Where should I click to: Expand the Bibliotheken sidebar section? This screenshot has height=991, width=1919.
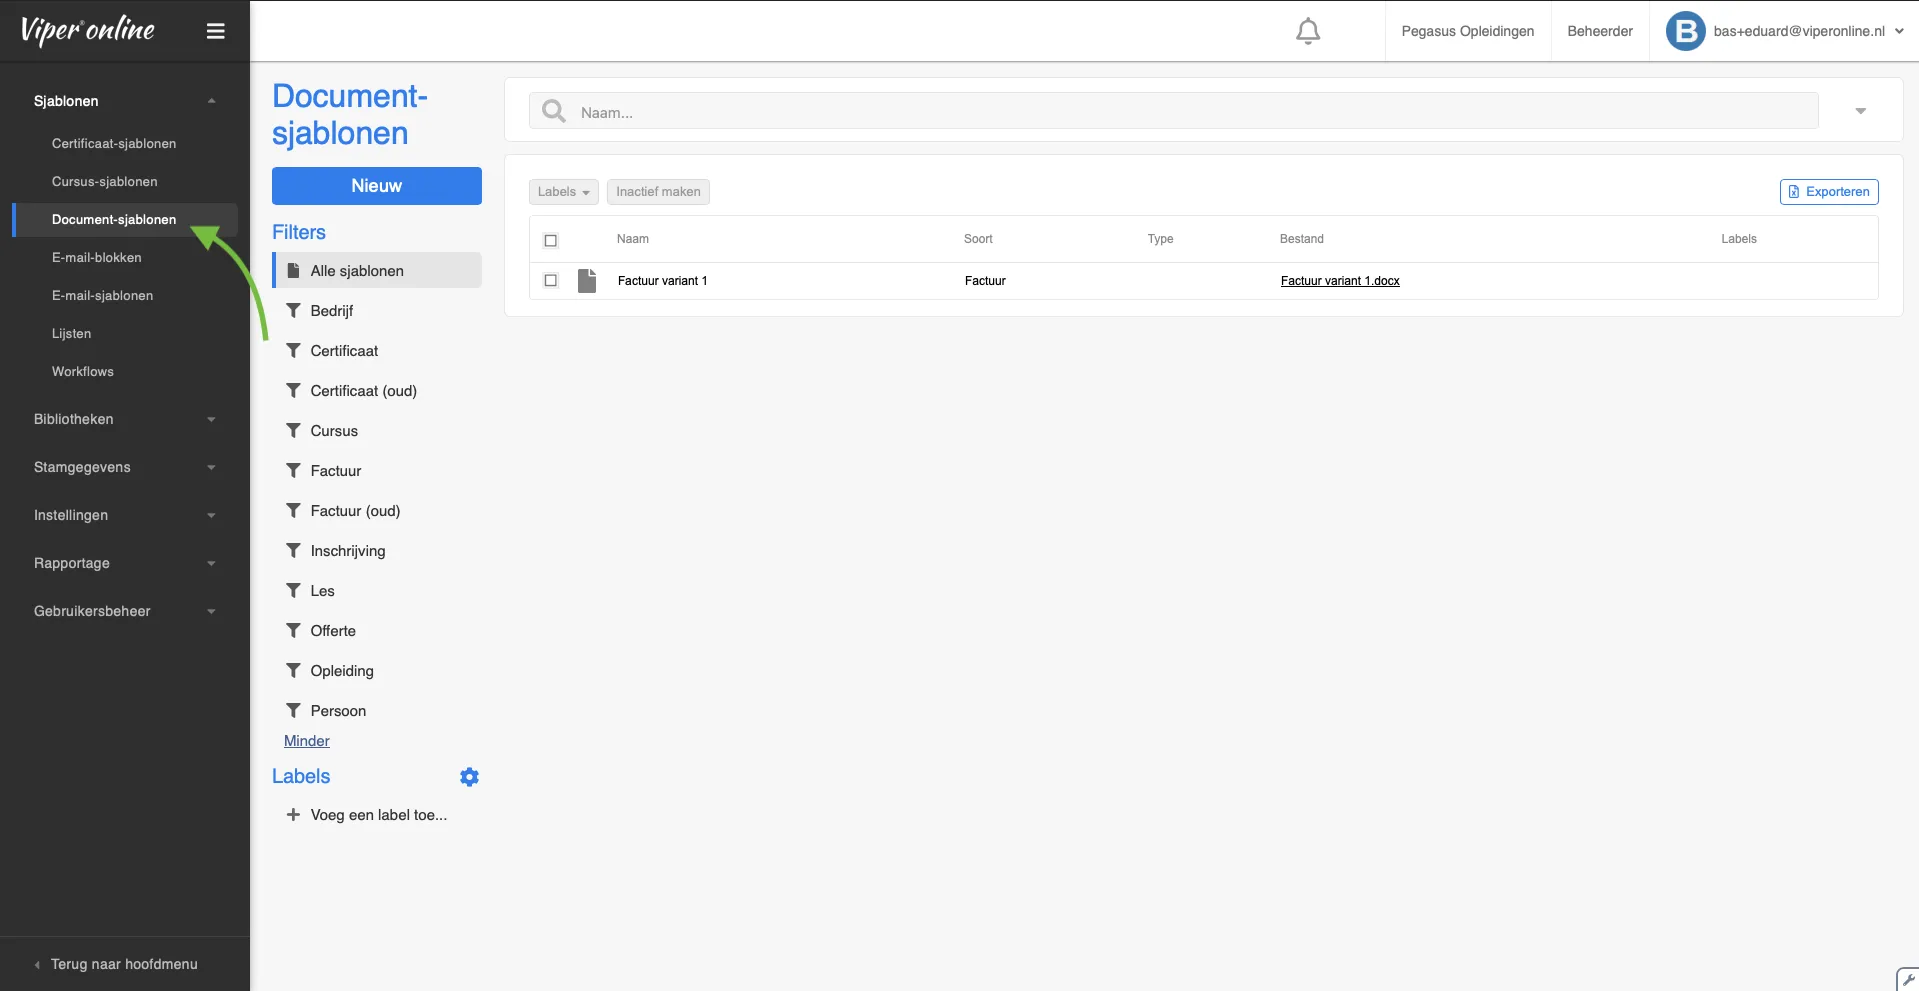click(x=124, y=419)
